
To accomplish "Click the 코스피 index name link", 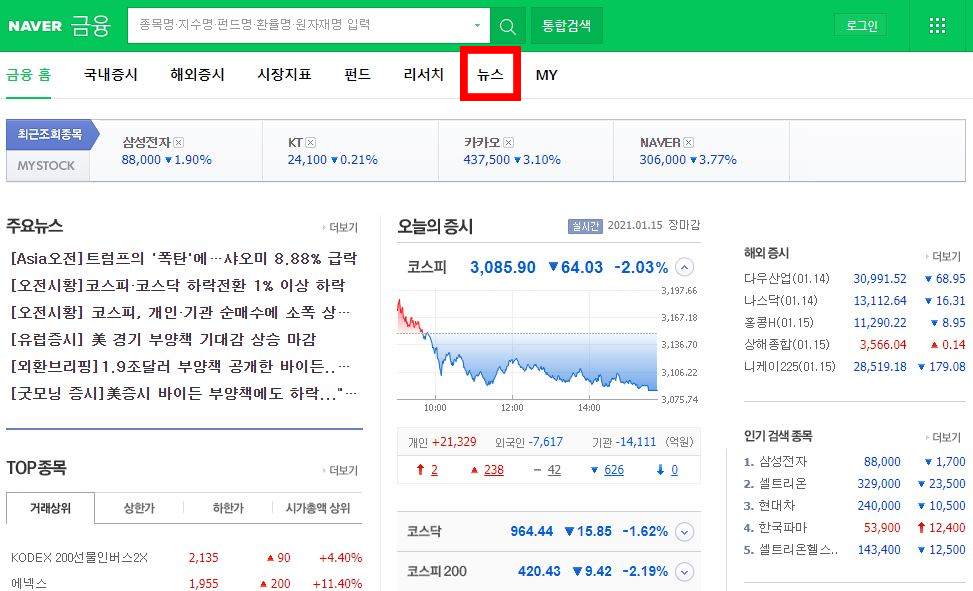I will (427, 268).
